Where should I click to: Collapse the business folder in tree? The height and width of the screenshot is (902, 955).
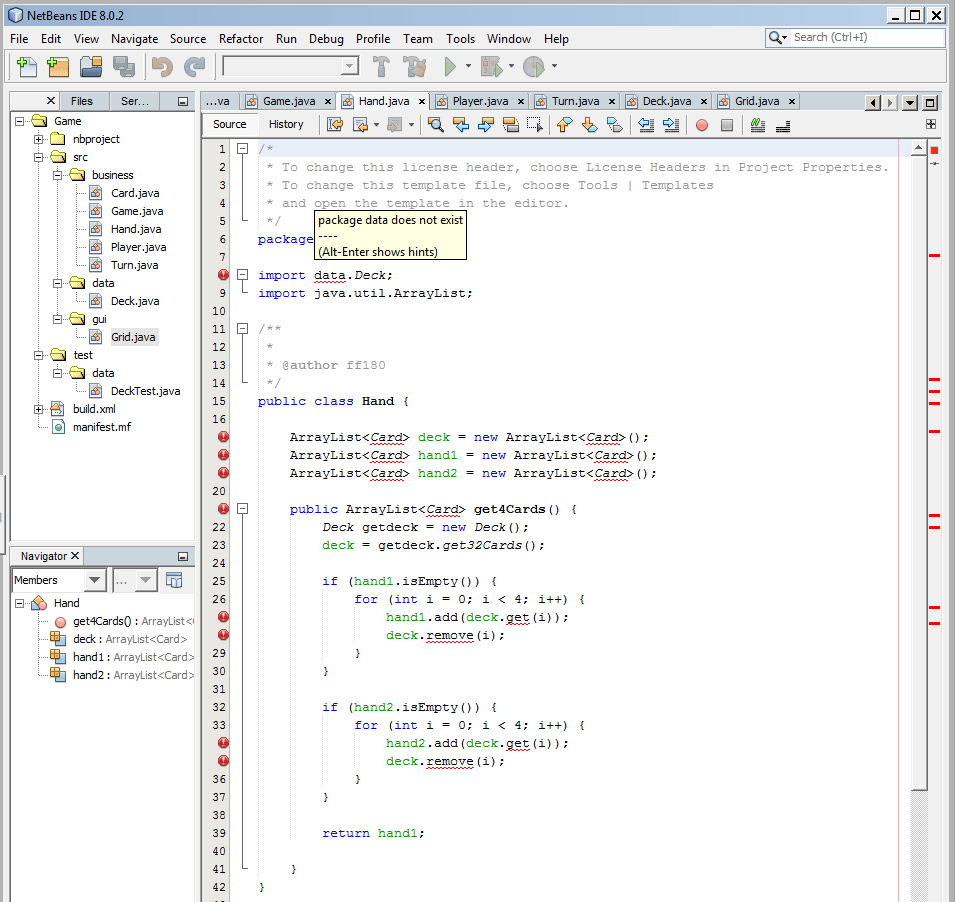58,175
